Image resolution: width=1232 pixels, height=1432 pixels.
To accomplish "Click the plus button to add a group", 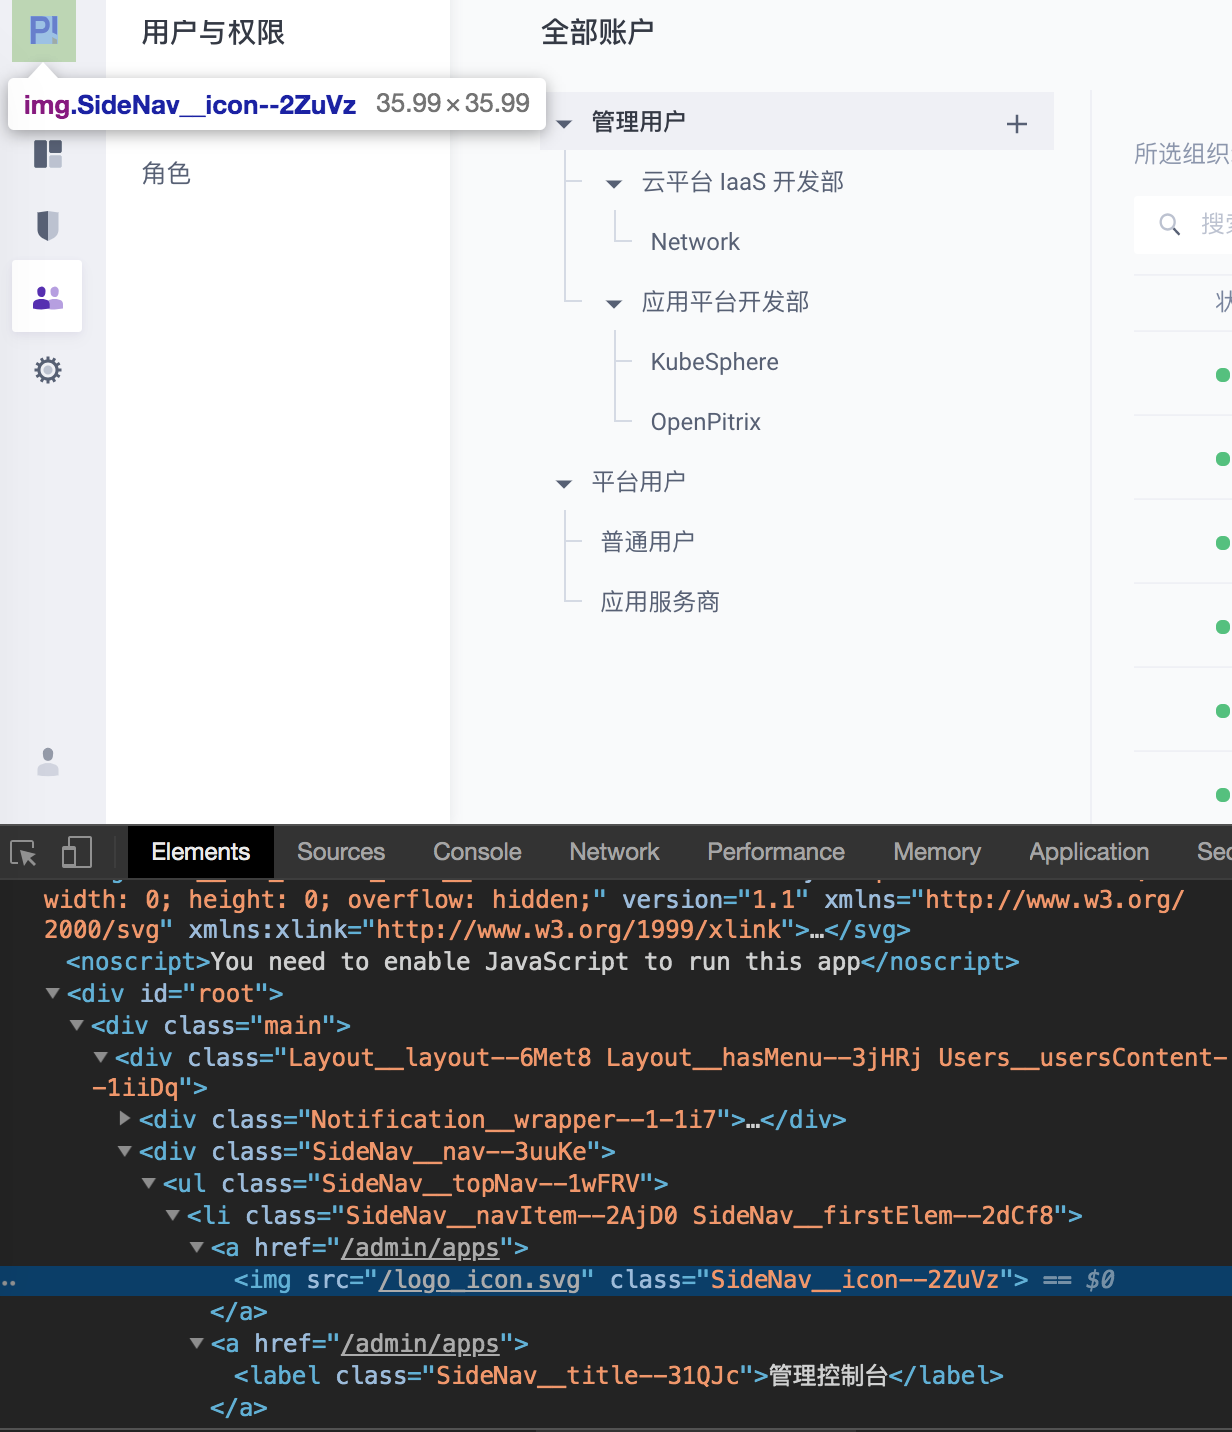I will [1016, 123].
